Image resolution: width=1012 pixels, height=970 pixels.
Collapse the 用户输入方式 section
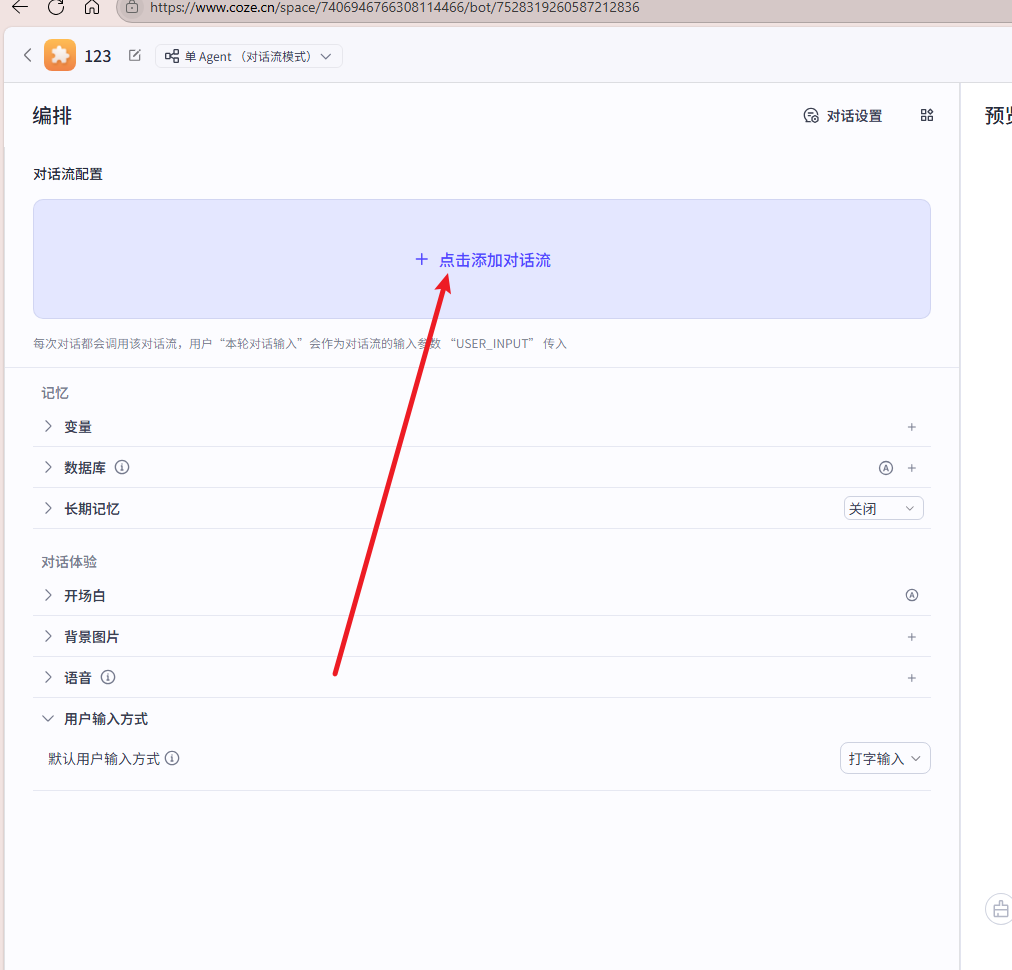48,719
